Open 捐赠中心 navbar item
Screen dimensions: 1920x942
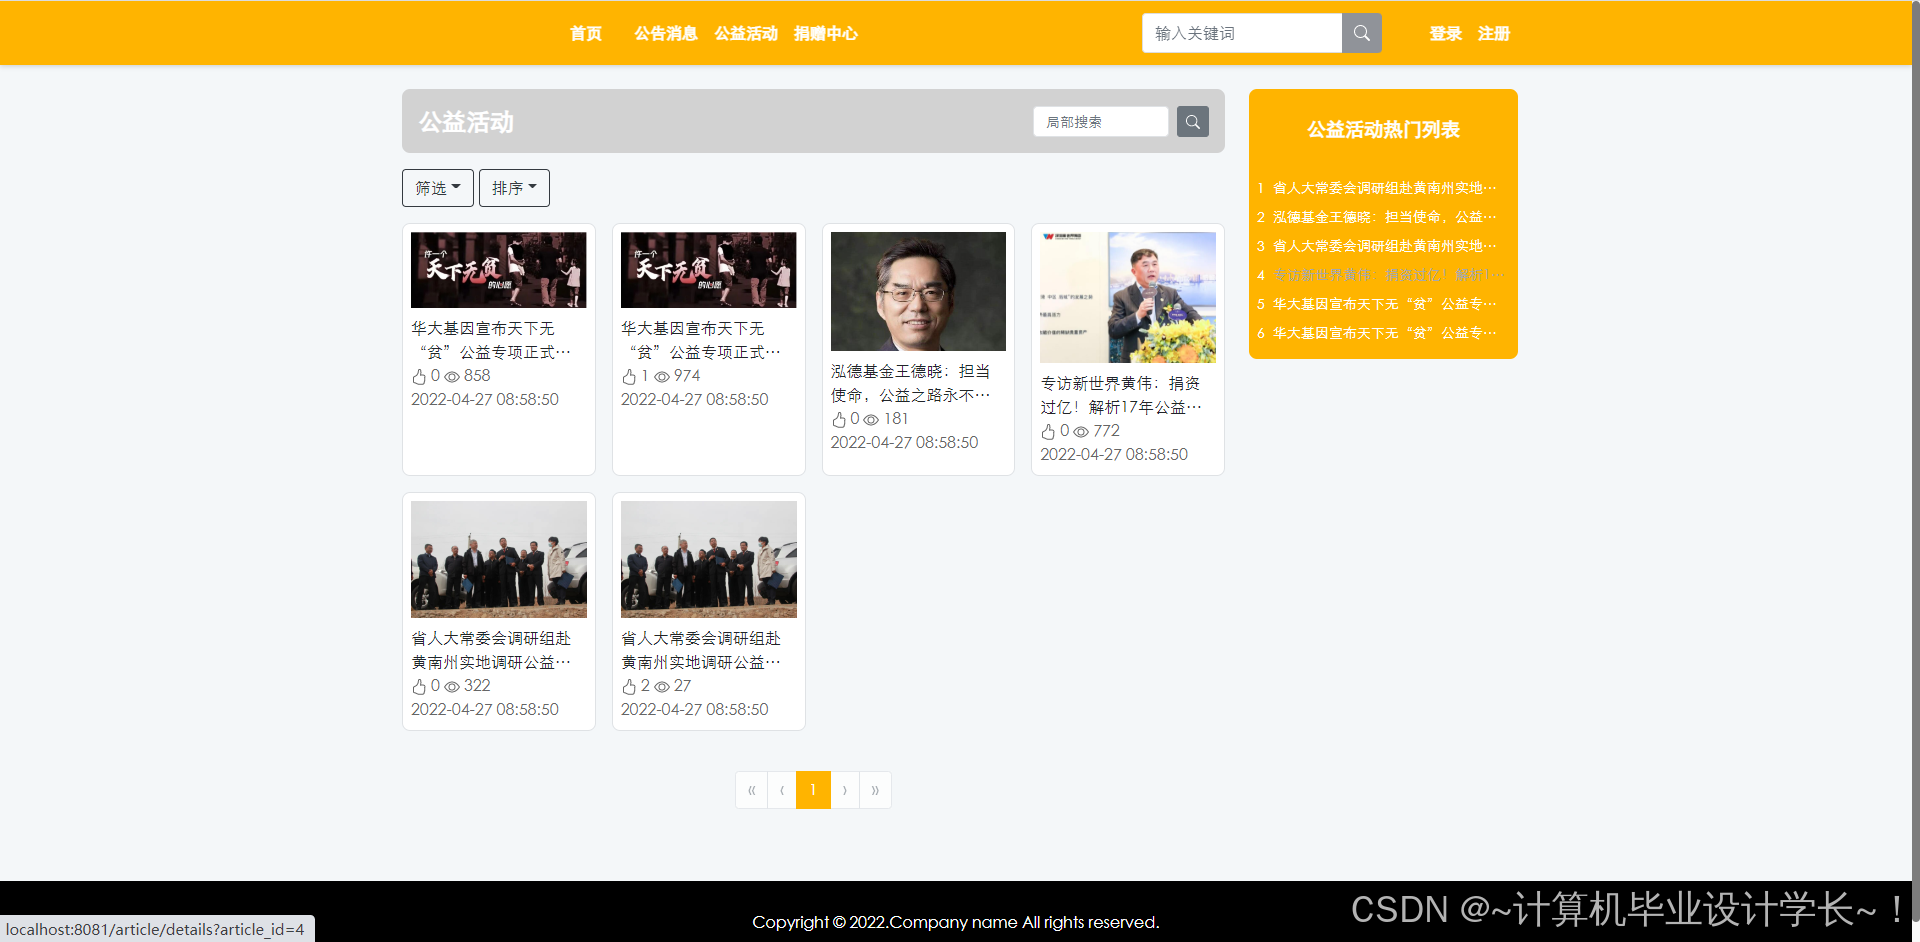pyautogui.click(x=826, y=34)
